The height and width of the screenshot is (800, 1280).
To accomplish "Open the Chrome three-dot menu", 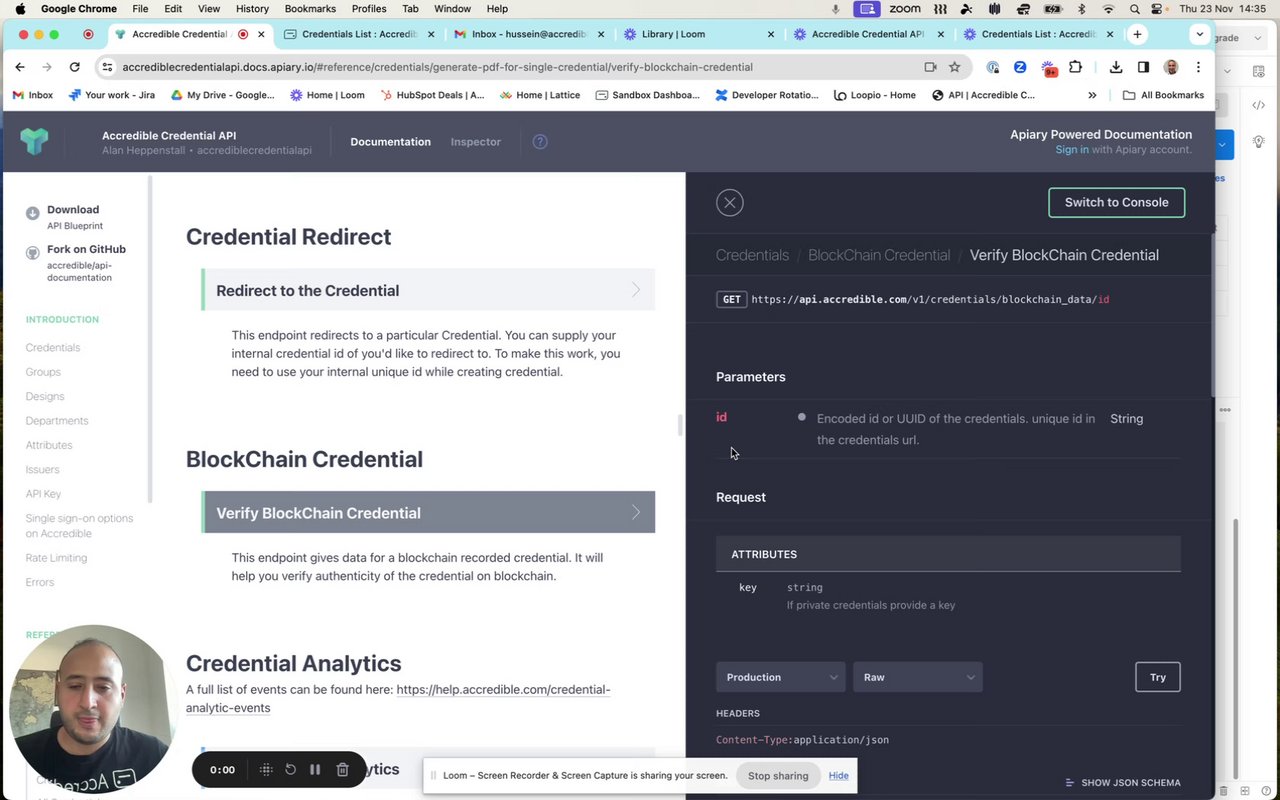I will pos(1198,67).
